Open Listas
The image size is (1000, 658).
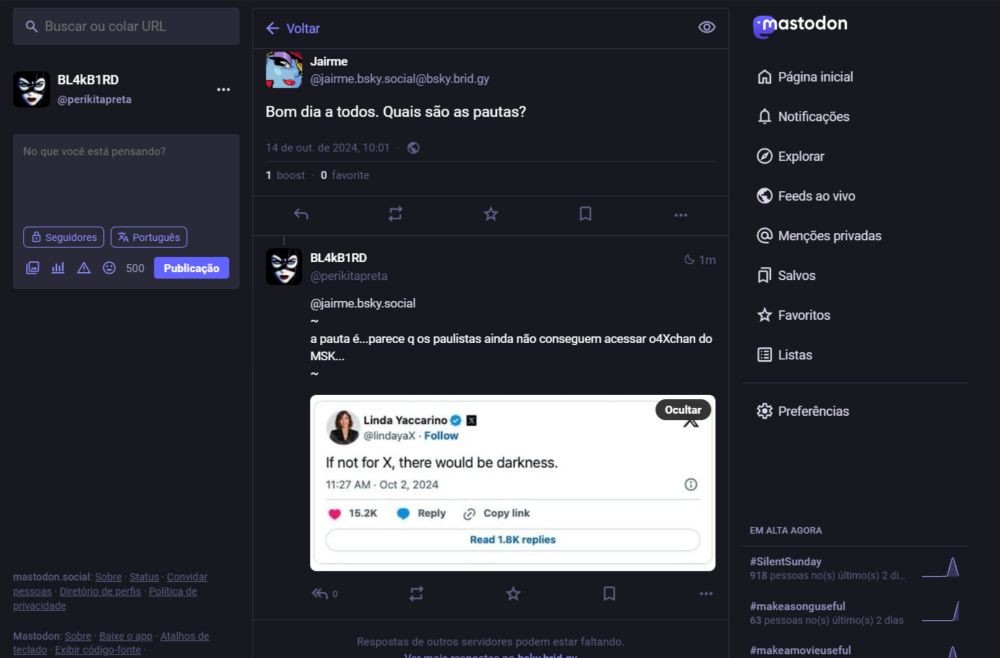[x=784, y=355]
